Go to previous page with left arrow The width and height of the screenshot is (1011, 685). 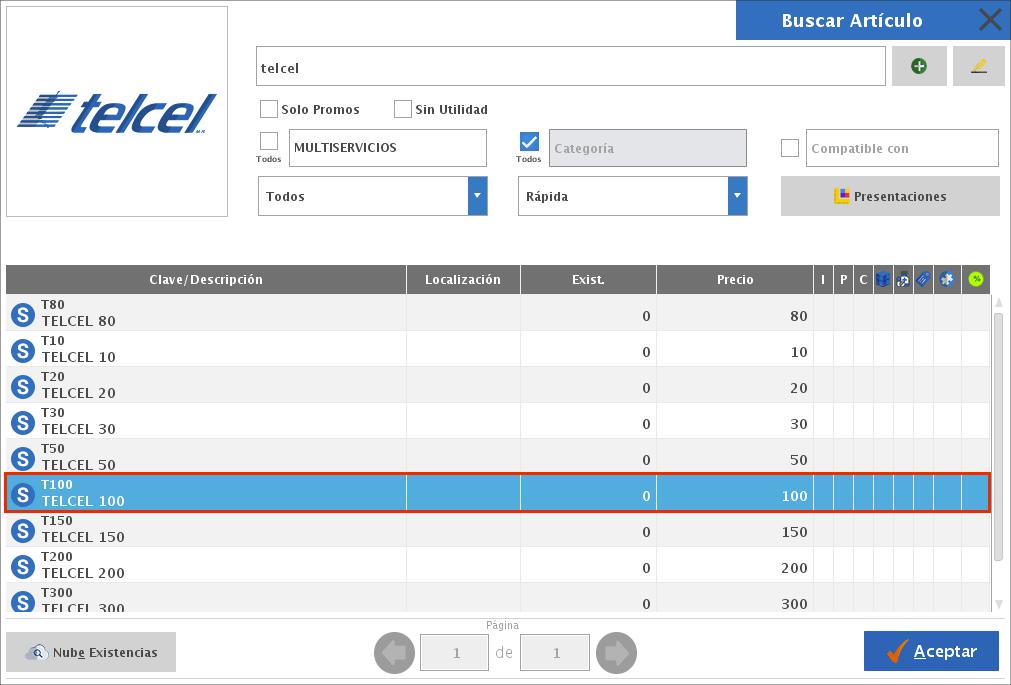point(394,653)
